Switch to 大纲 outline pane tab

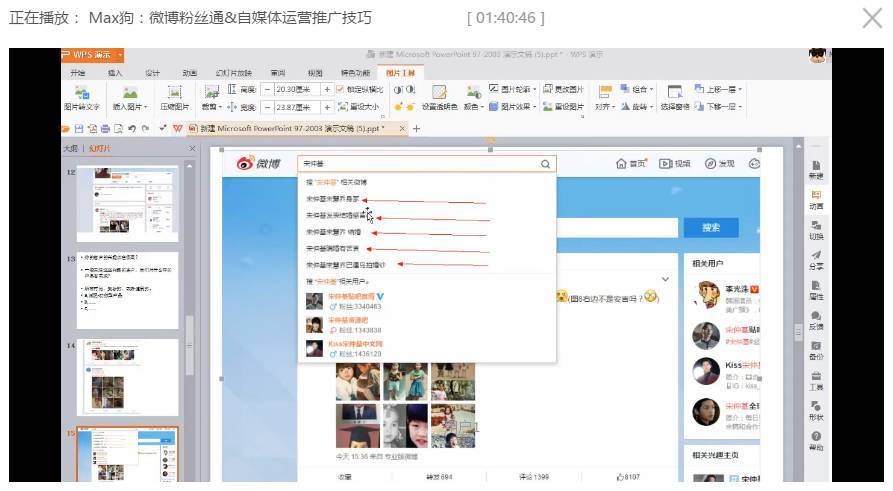(x=71, y=149)
